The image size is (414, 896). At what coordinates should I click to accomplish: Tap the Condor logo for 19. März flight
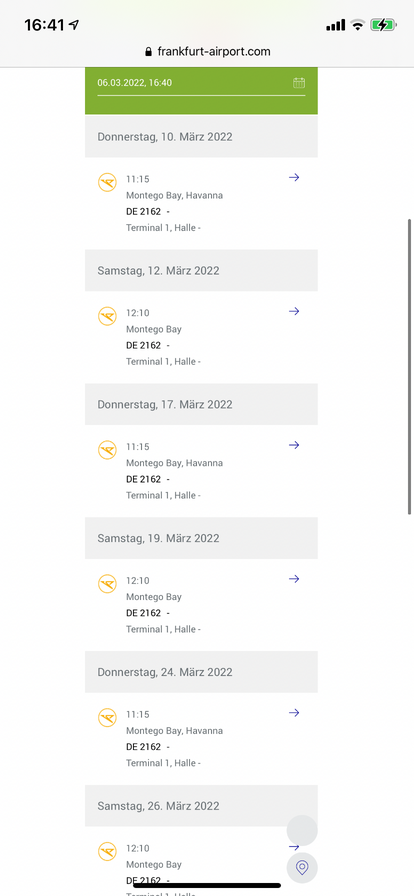point(107,584)
